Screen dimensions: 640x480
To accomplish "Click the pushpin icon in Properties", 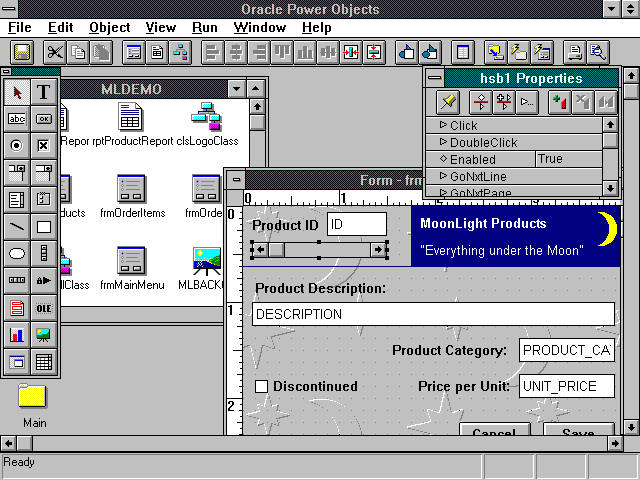I will coord(449,102).
